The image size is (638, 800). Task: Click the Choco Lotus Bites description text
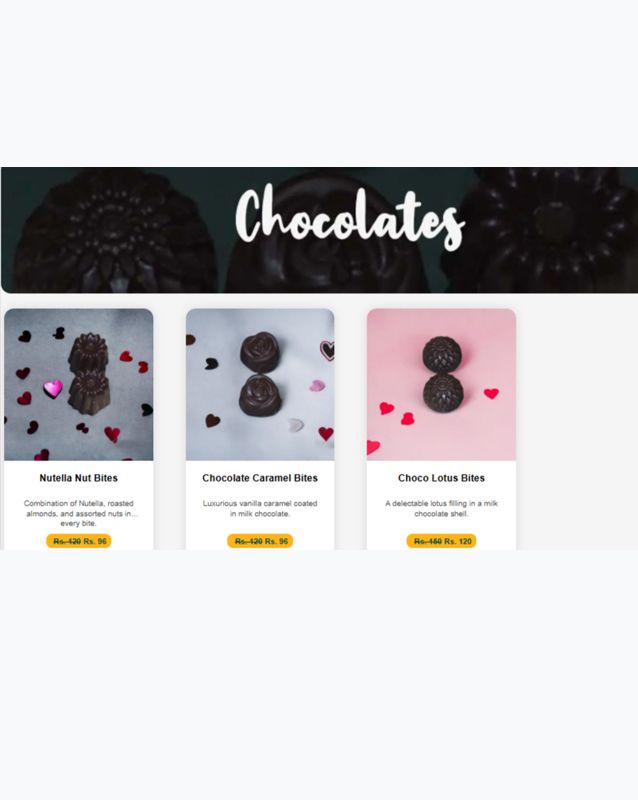pos(441,508)
